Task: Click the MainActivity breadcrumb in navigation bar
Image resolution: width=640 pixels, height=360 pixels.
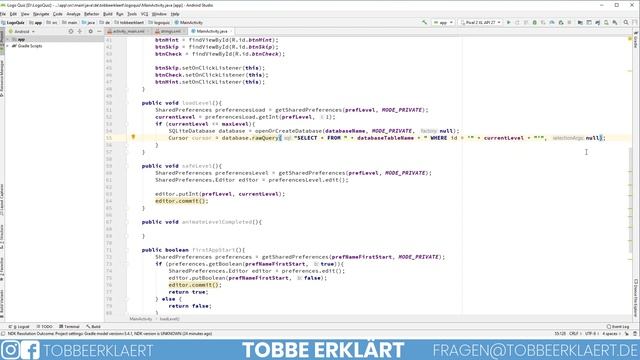Action: click(189, 22)
